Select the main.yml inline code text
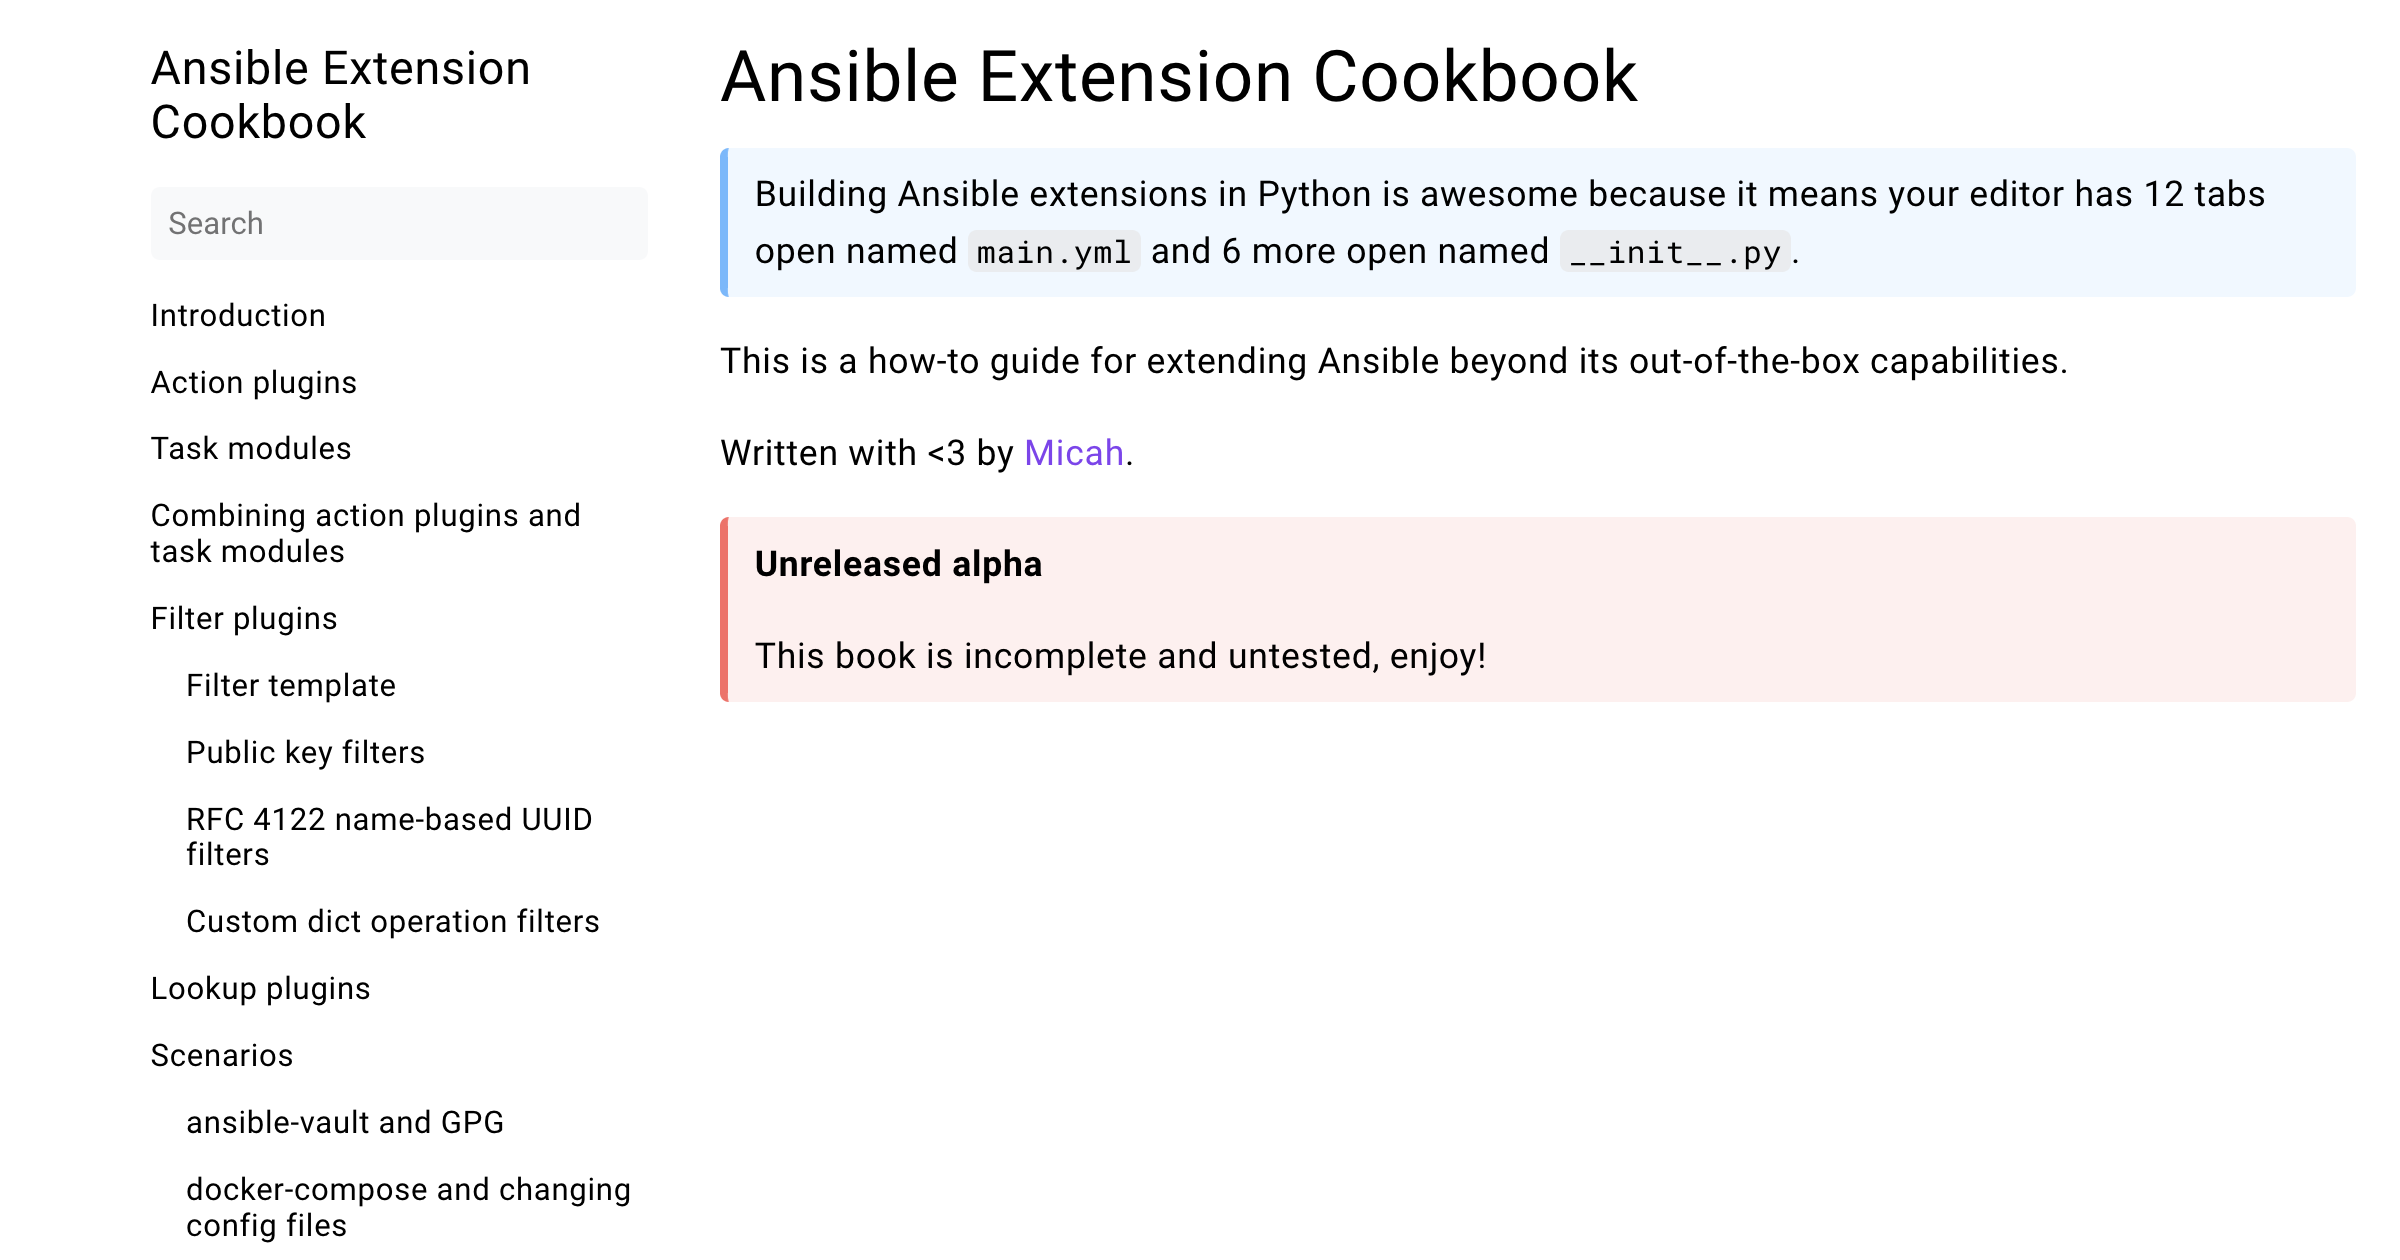Image resolution: width=2400 pixels, height=1260 pixels. tap(1051, 252)
